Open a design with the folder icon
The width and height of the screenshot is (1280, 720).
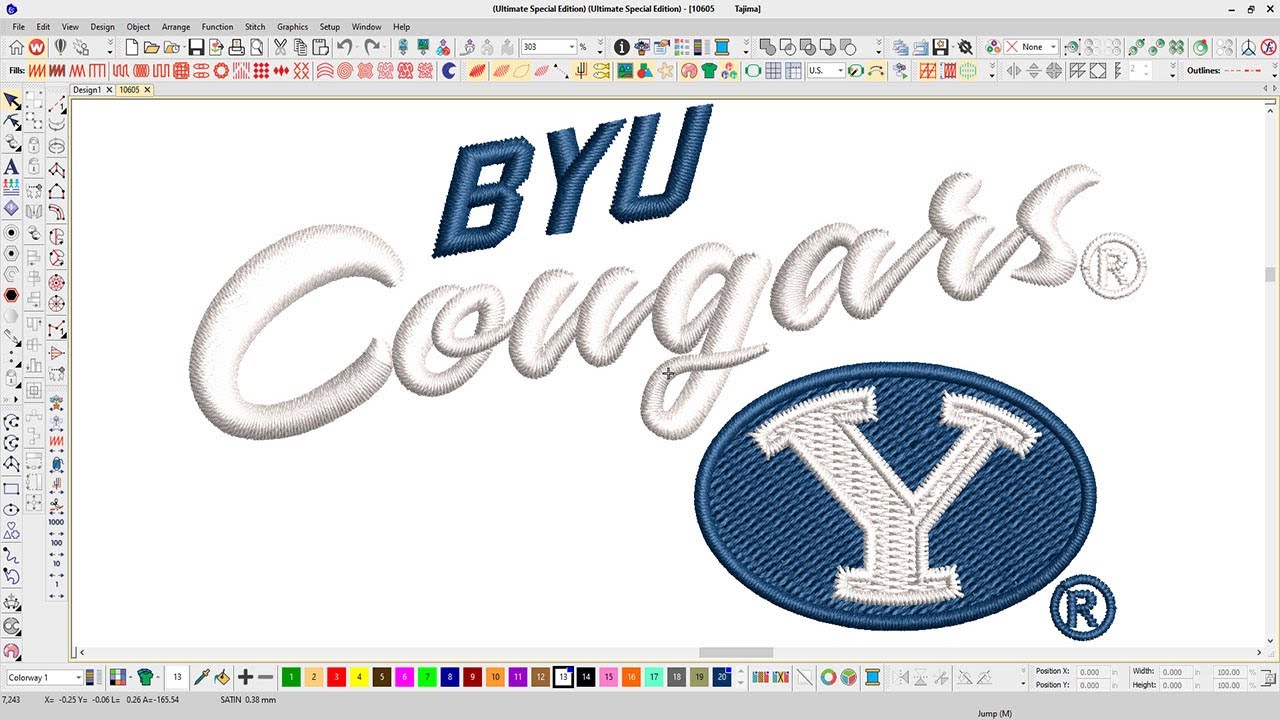tap(151, 47)
